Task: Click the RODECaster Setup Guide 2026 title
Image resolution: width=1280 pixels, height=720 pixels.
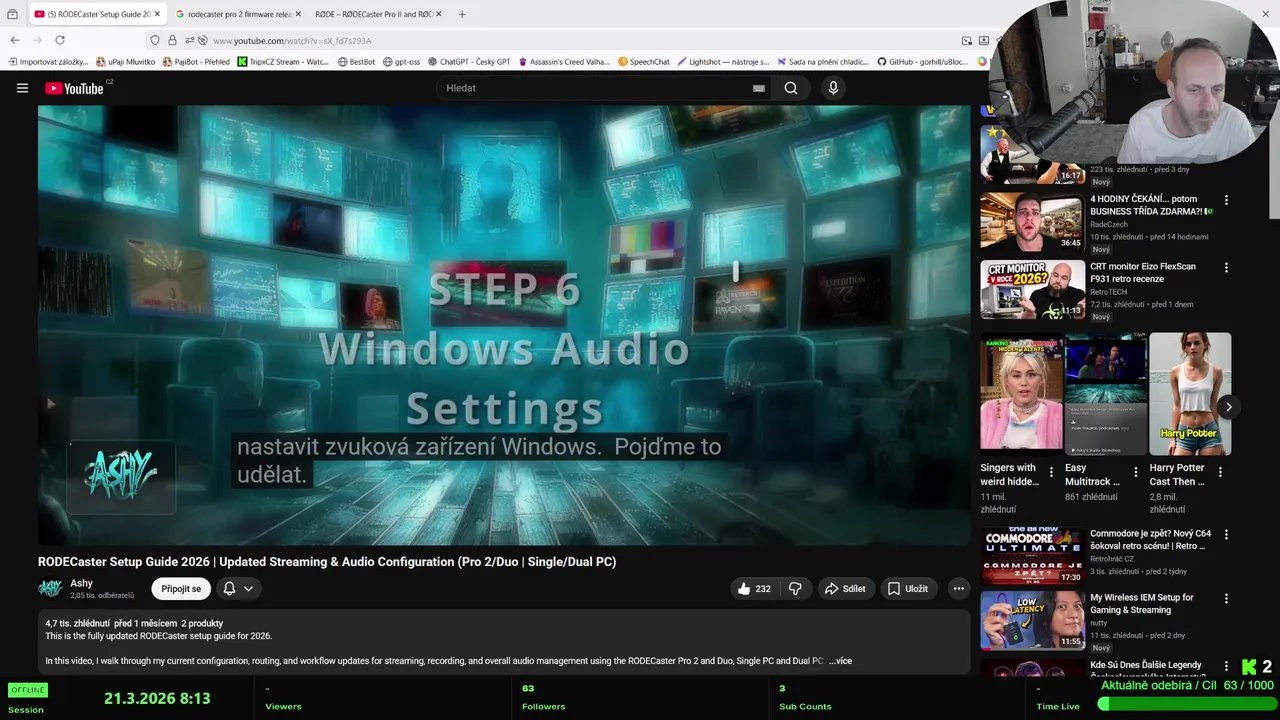Action: point(327,562)
